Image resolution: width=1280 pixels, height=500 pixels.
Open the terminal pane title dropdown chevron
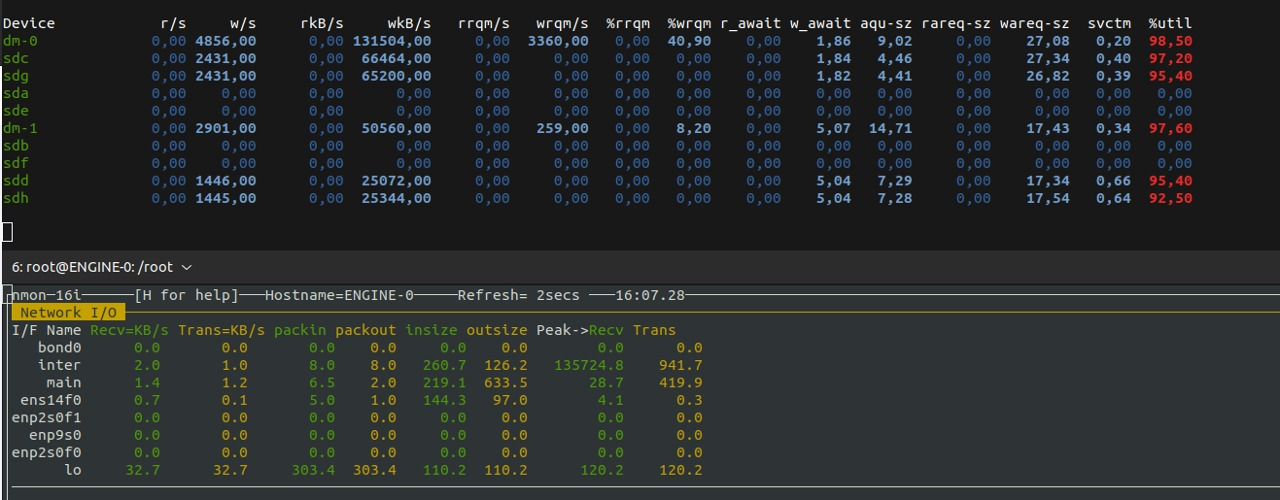coord(187,268)
